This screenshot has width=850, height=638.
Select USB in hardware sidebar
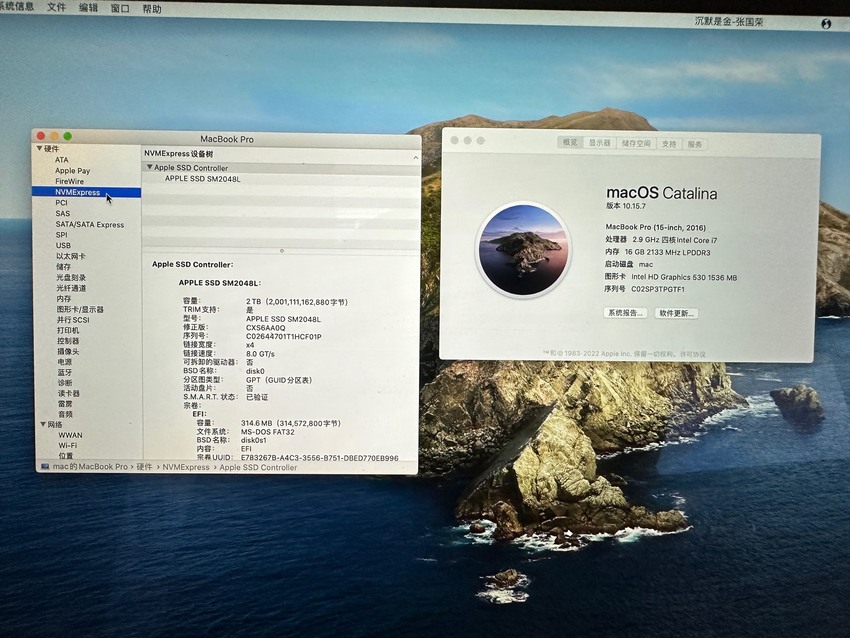63,245
